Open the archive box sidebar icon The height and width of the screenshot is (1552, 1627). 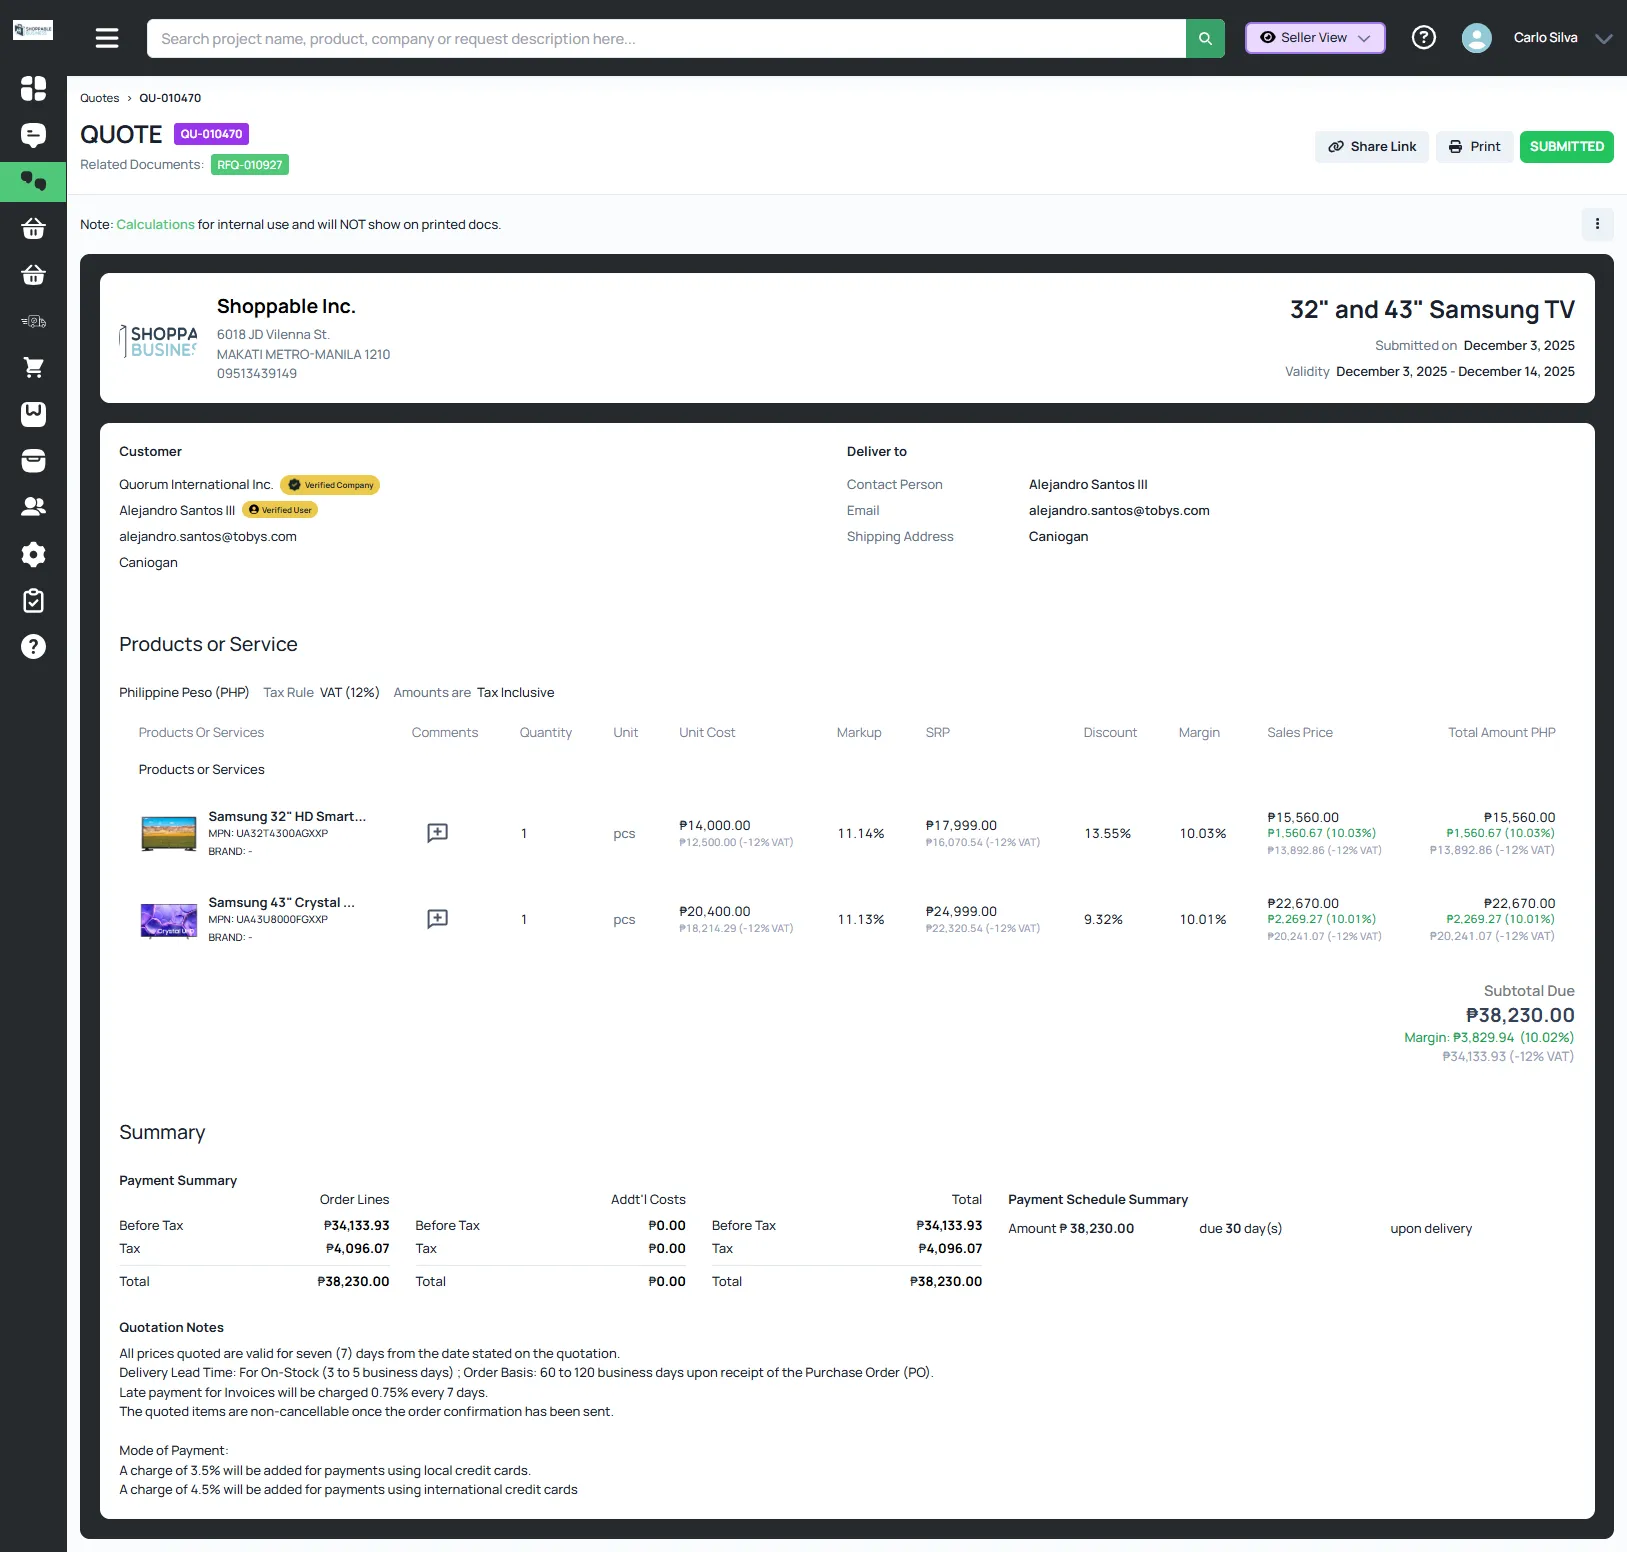[33, 460]
